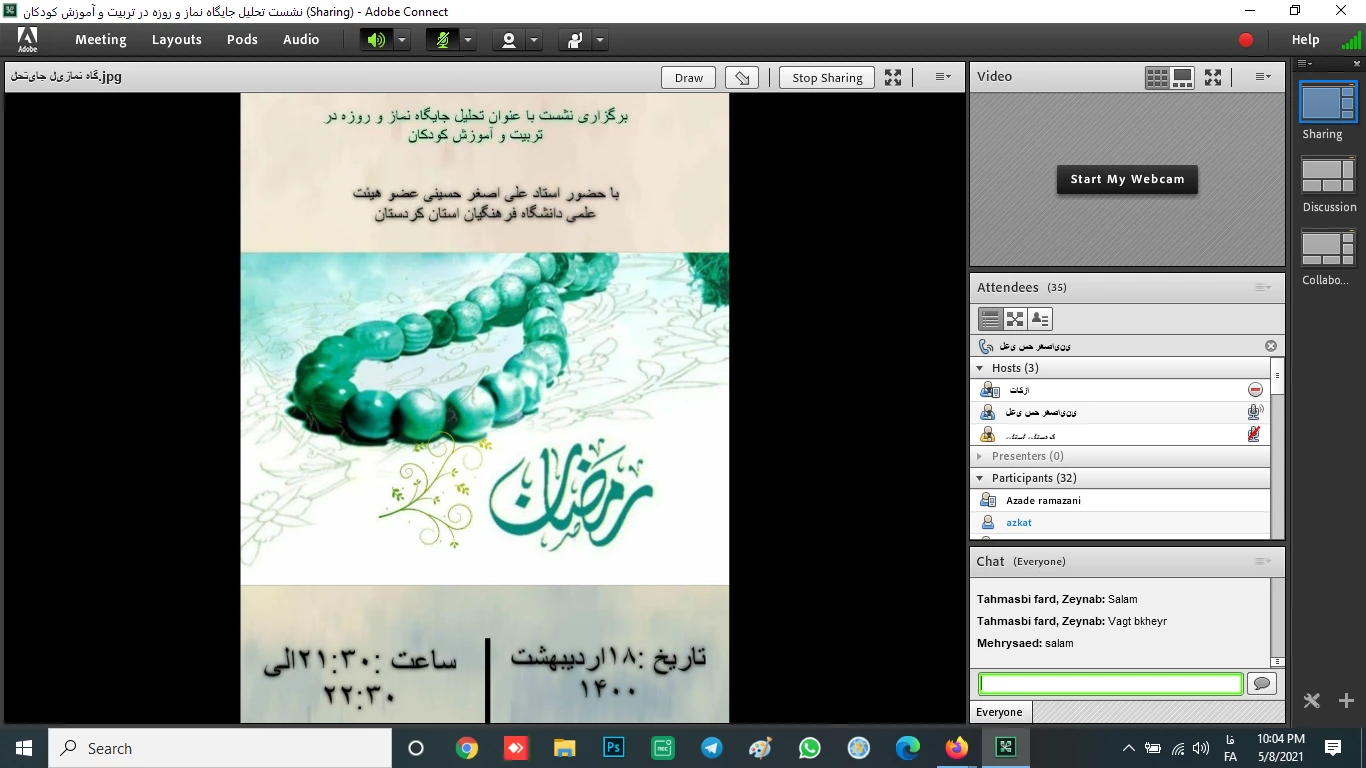1366x768 pixels.
Task: Switch Video pod to grid view
Action: pos(1157,77)
